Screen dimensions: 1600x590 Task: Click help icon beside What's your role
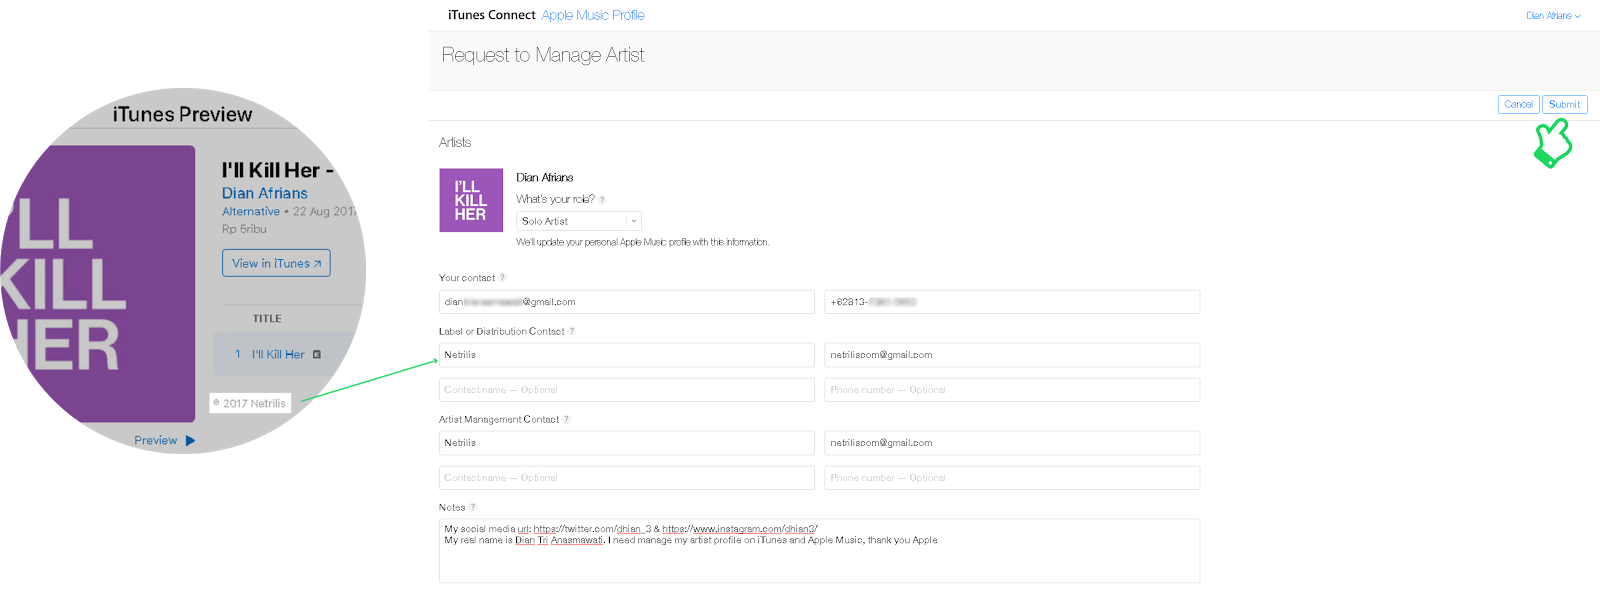click(602, 200)
